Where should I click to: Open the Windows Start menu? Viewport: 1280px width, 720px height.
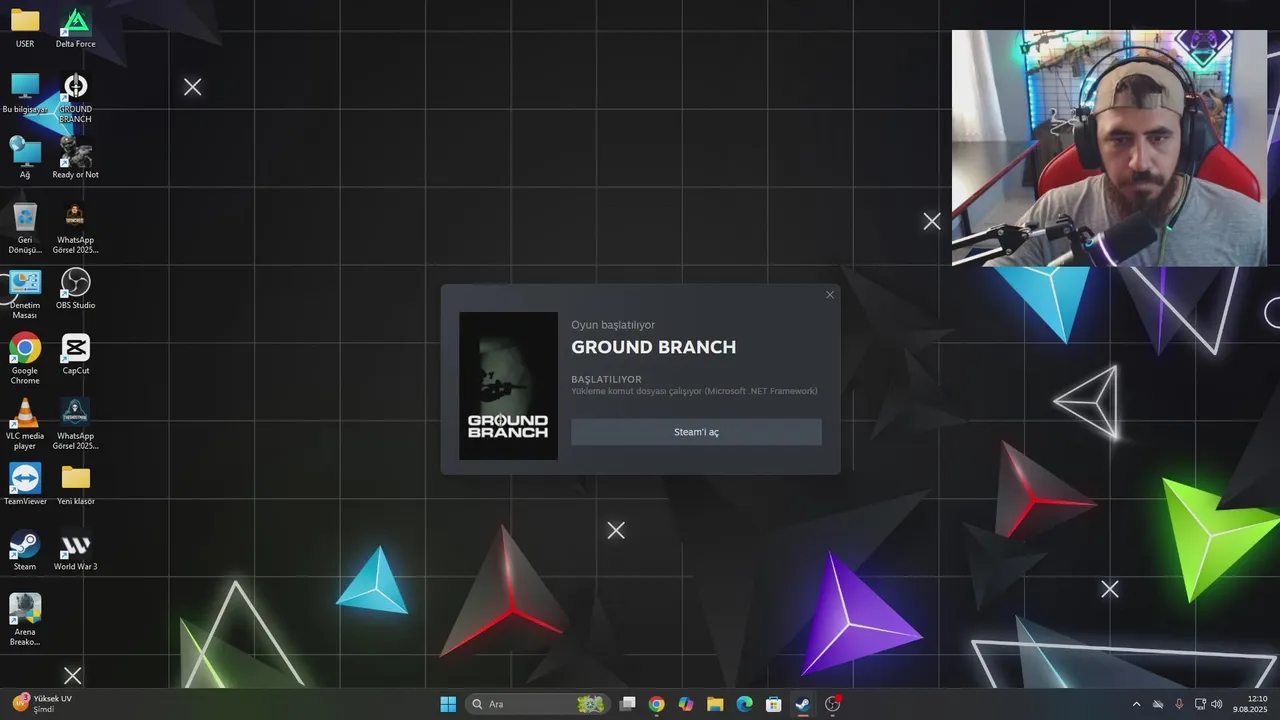pos(448,704)
